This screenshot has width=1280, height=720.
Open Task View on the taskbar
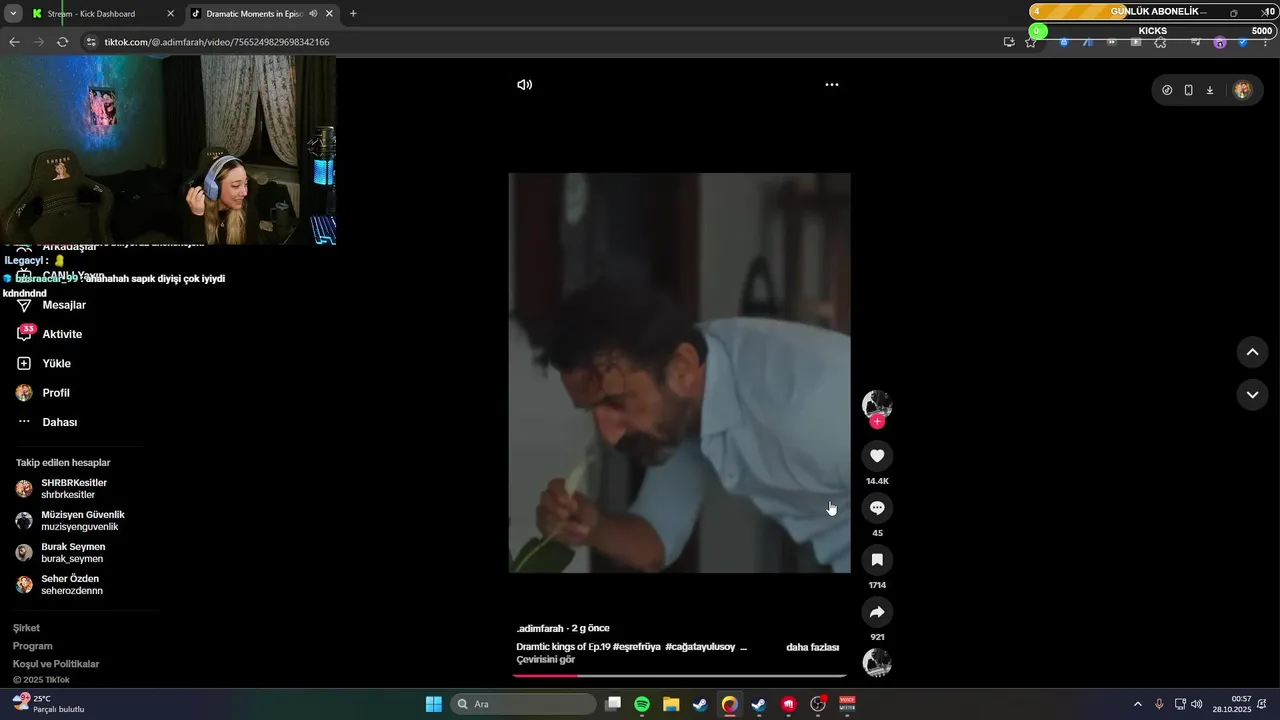click(614, 704)
